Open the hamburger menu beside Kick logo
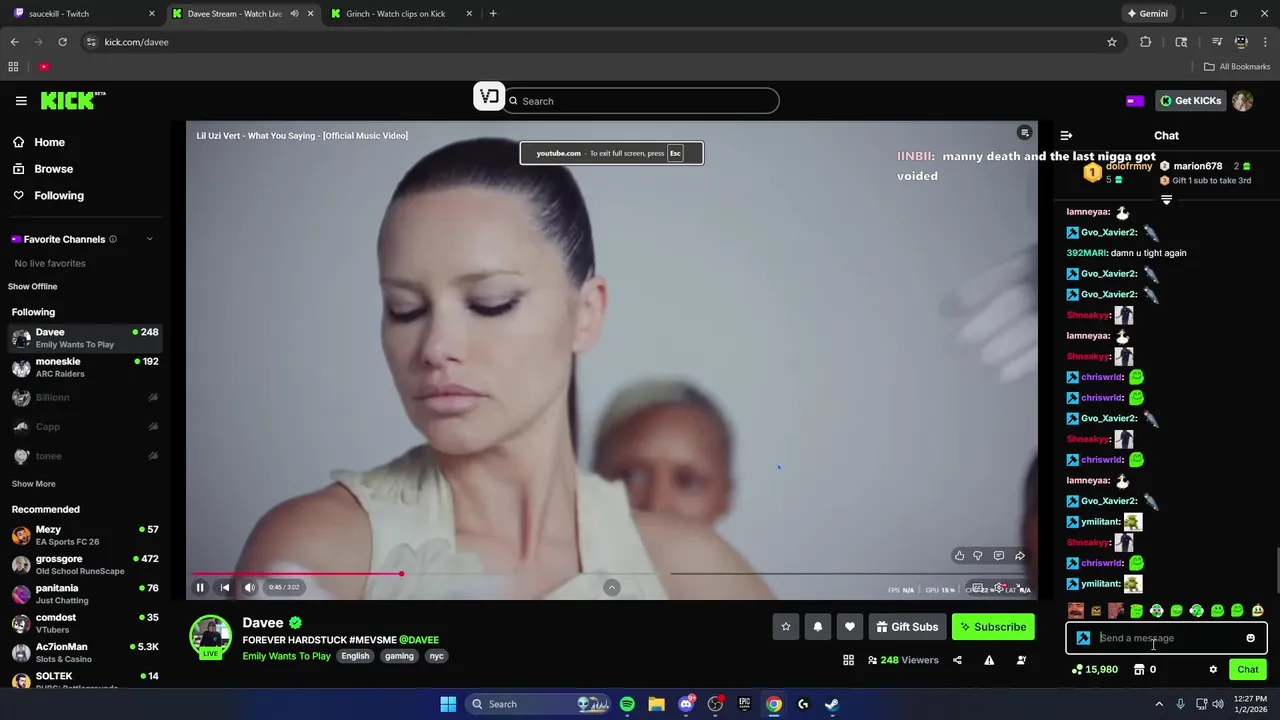This screenshot has height=720, width=1280. pos(21,101)
